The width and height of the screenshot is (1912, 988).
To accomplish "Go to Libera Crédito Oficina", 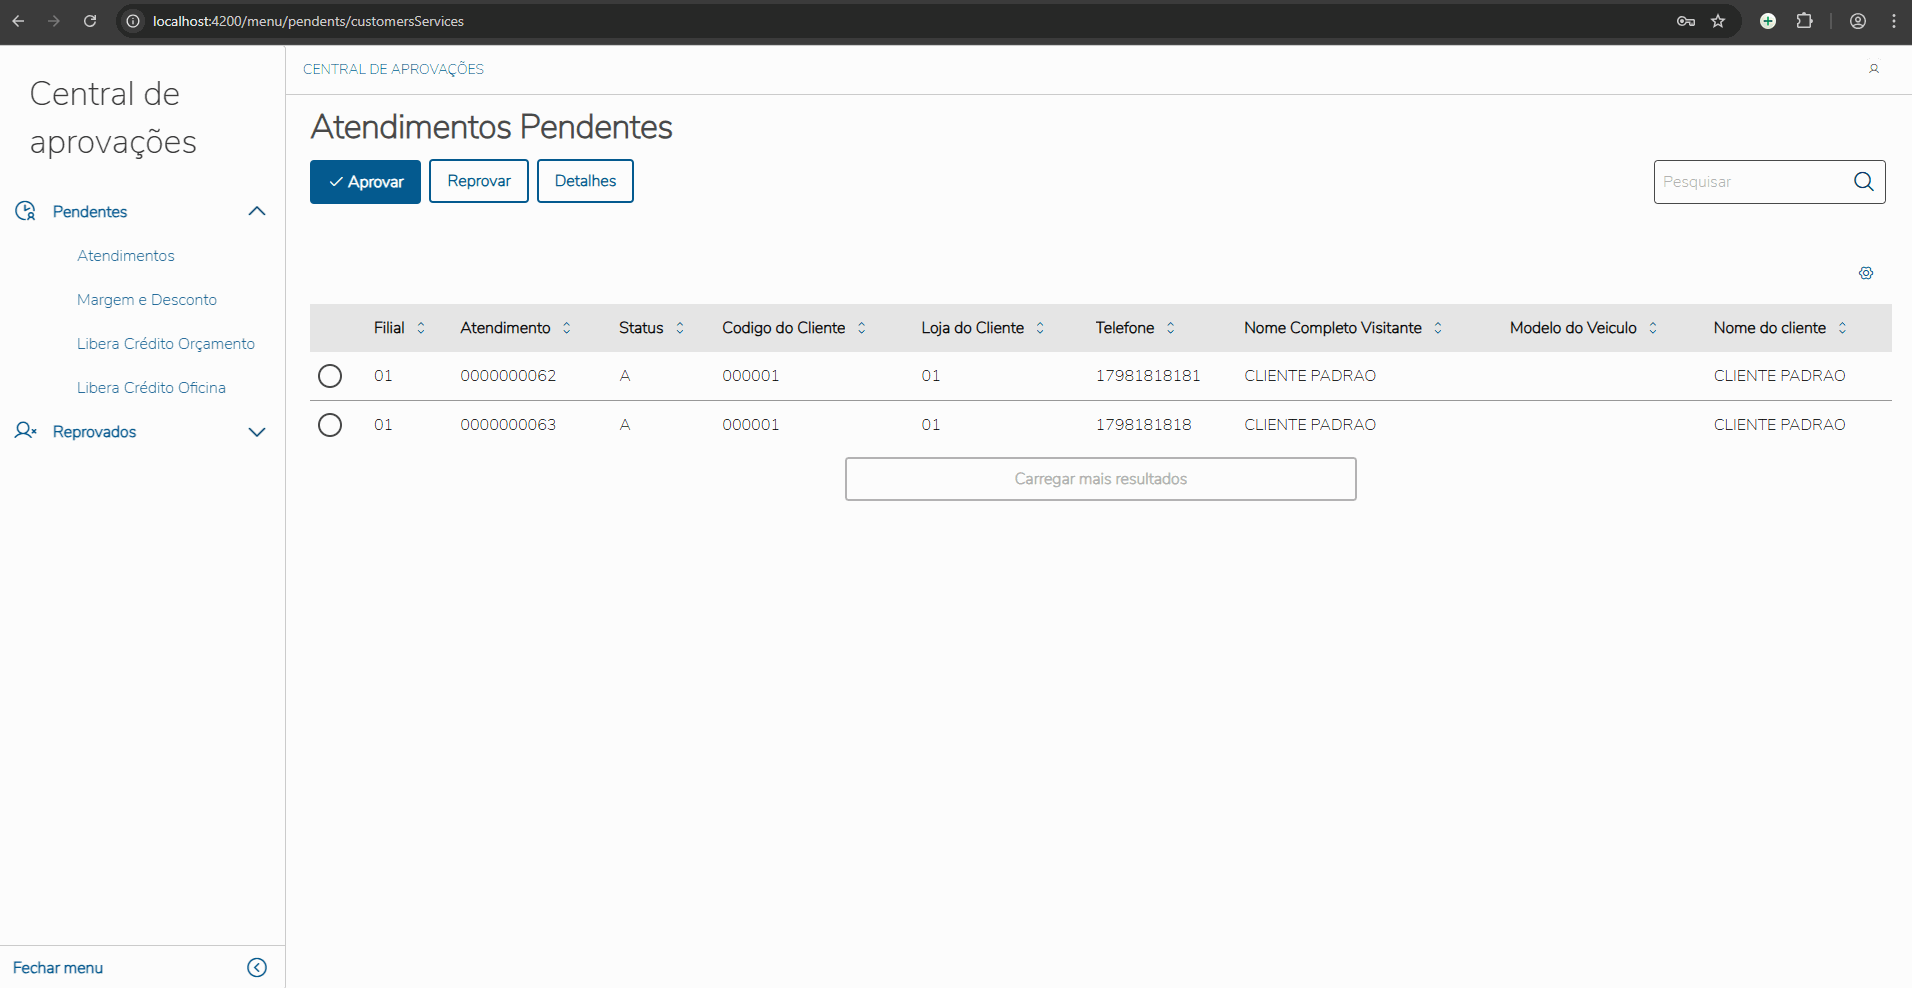I will (x=151, y=388).
